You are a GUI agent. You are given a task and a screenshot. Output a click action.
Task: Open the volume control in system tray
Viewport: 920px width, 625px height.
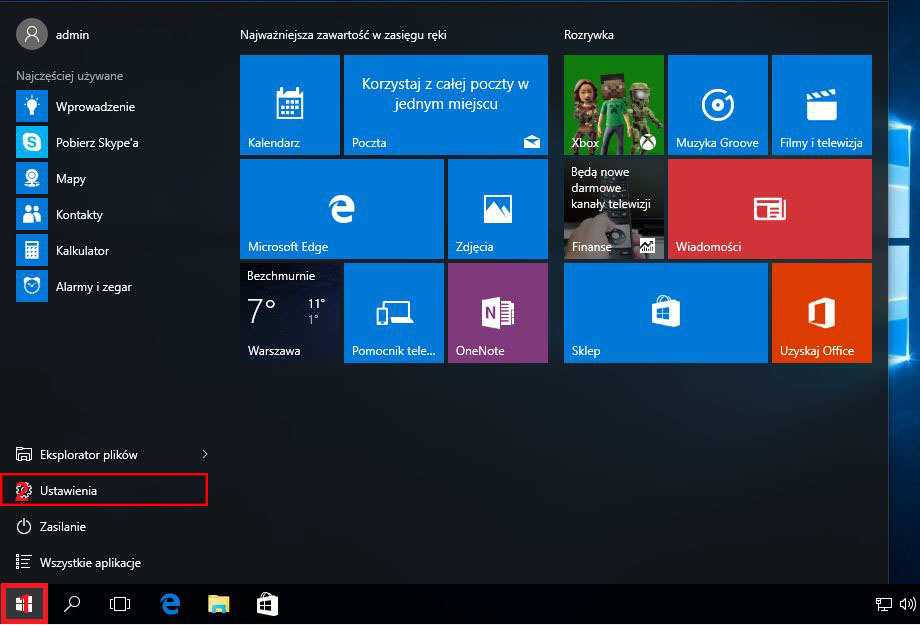point(907,604)
